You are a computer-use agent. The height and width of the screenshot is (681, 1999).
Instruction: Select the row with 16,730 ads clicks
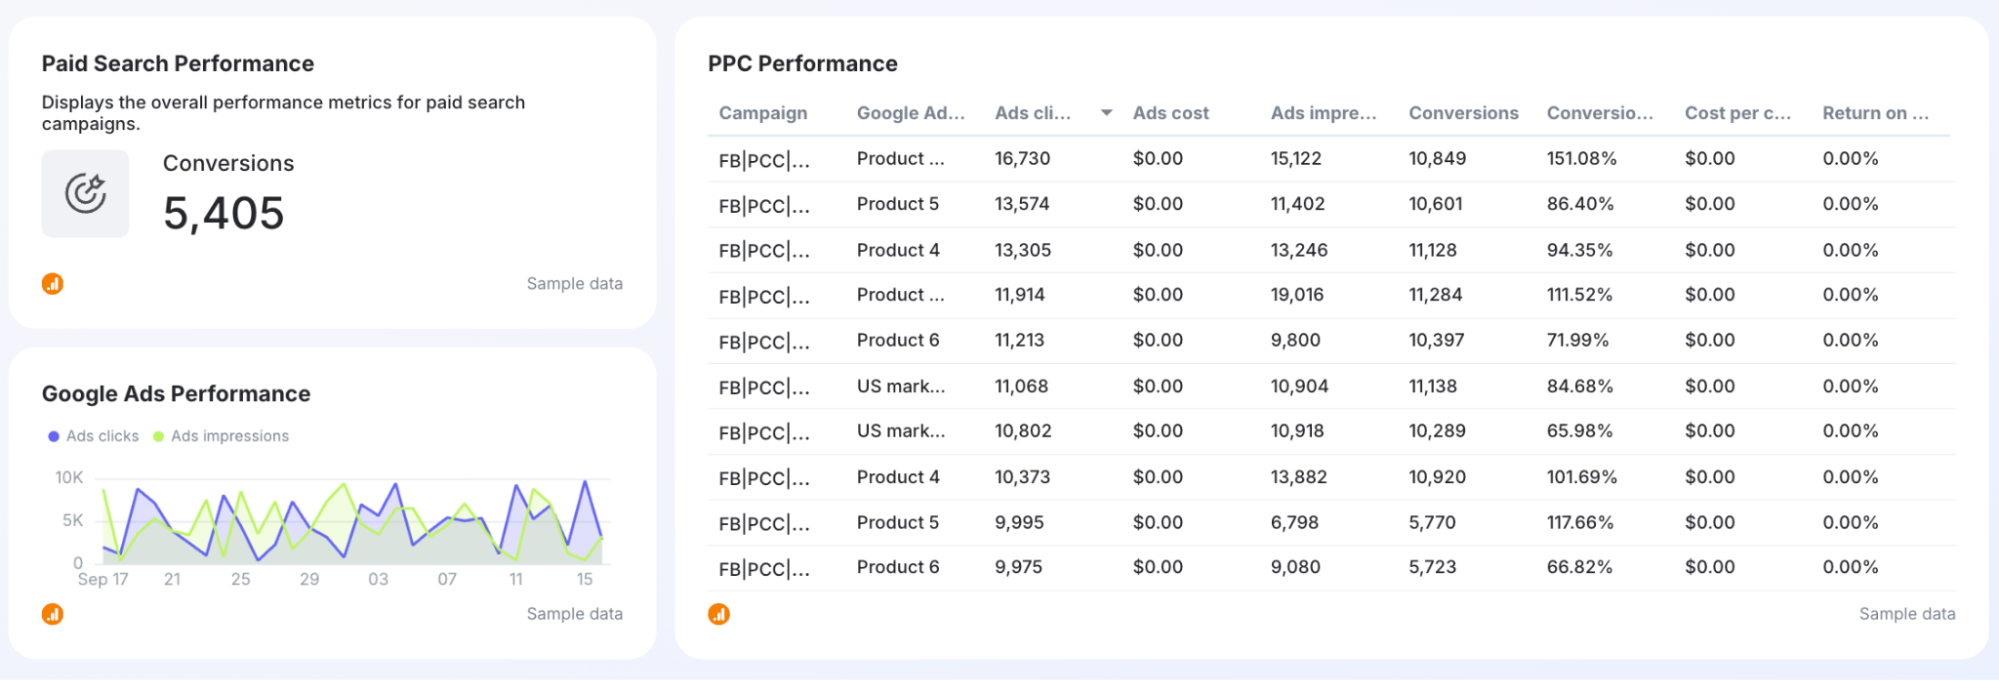click(1022, 159)
